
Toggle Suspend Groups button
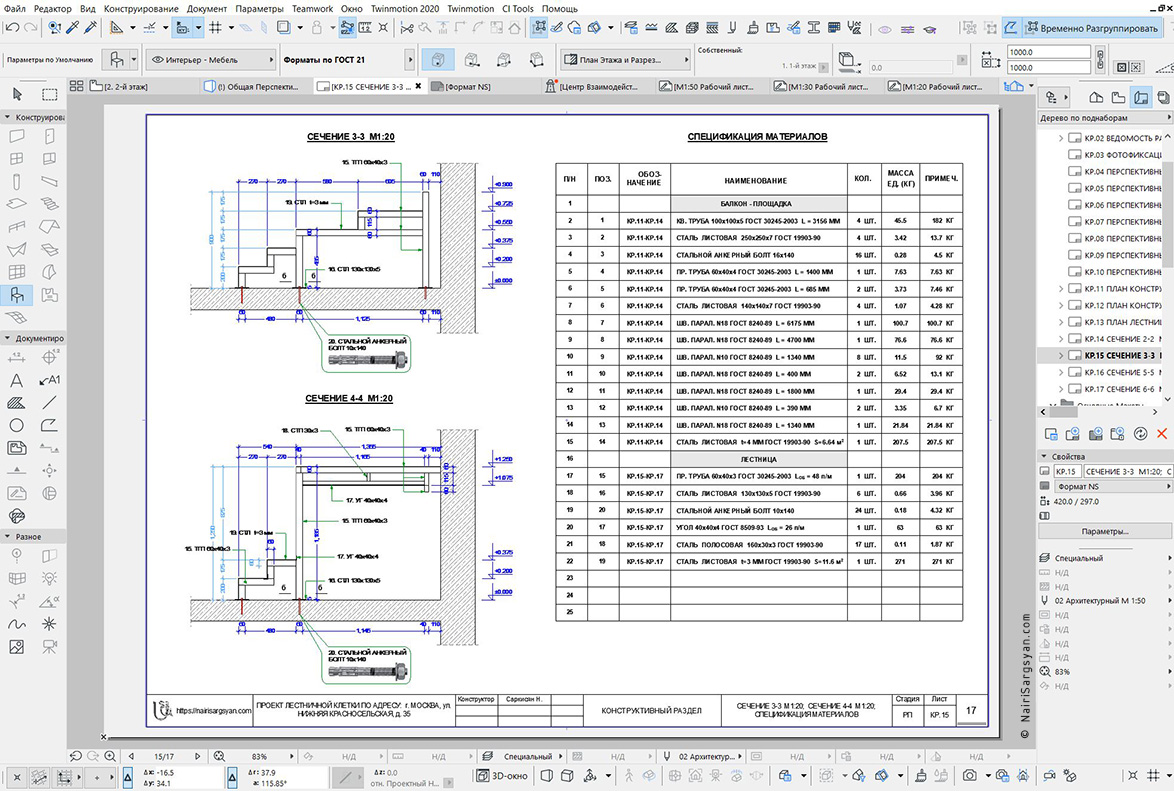1092,28
